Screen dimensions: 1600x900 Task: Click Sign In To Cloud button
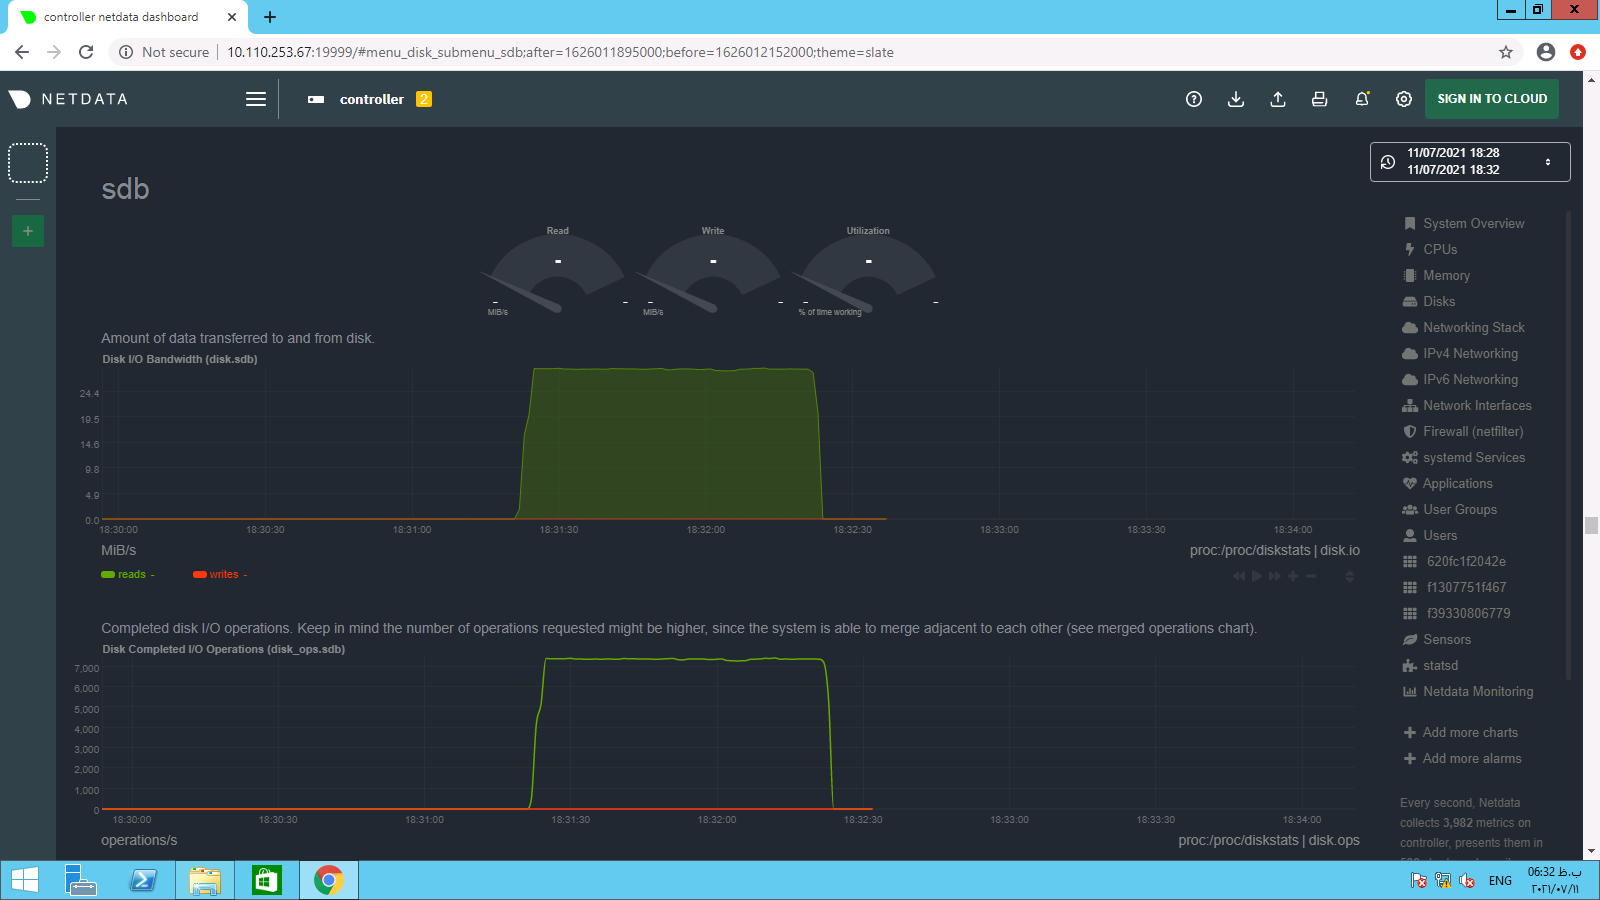click(1492, 99)
